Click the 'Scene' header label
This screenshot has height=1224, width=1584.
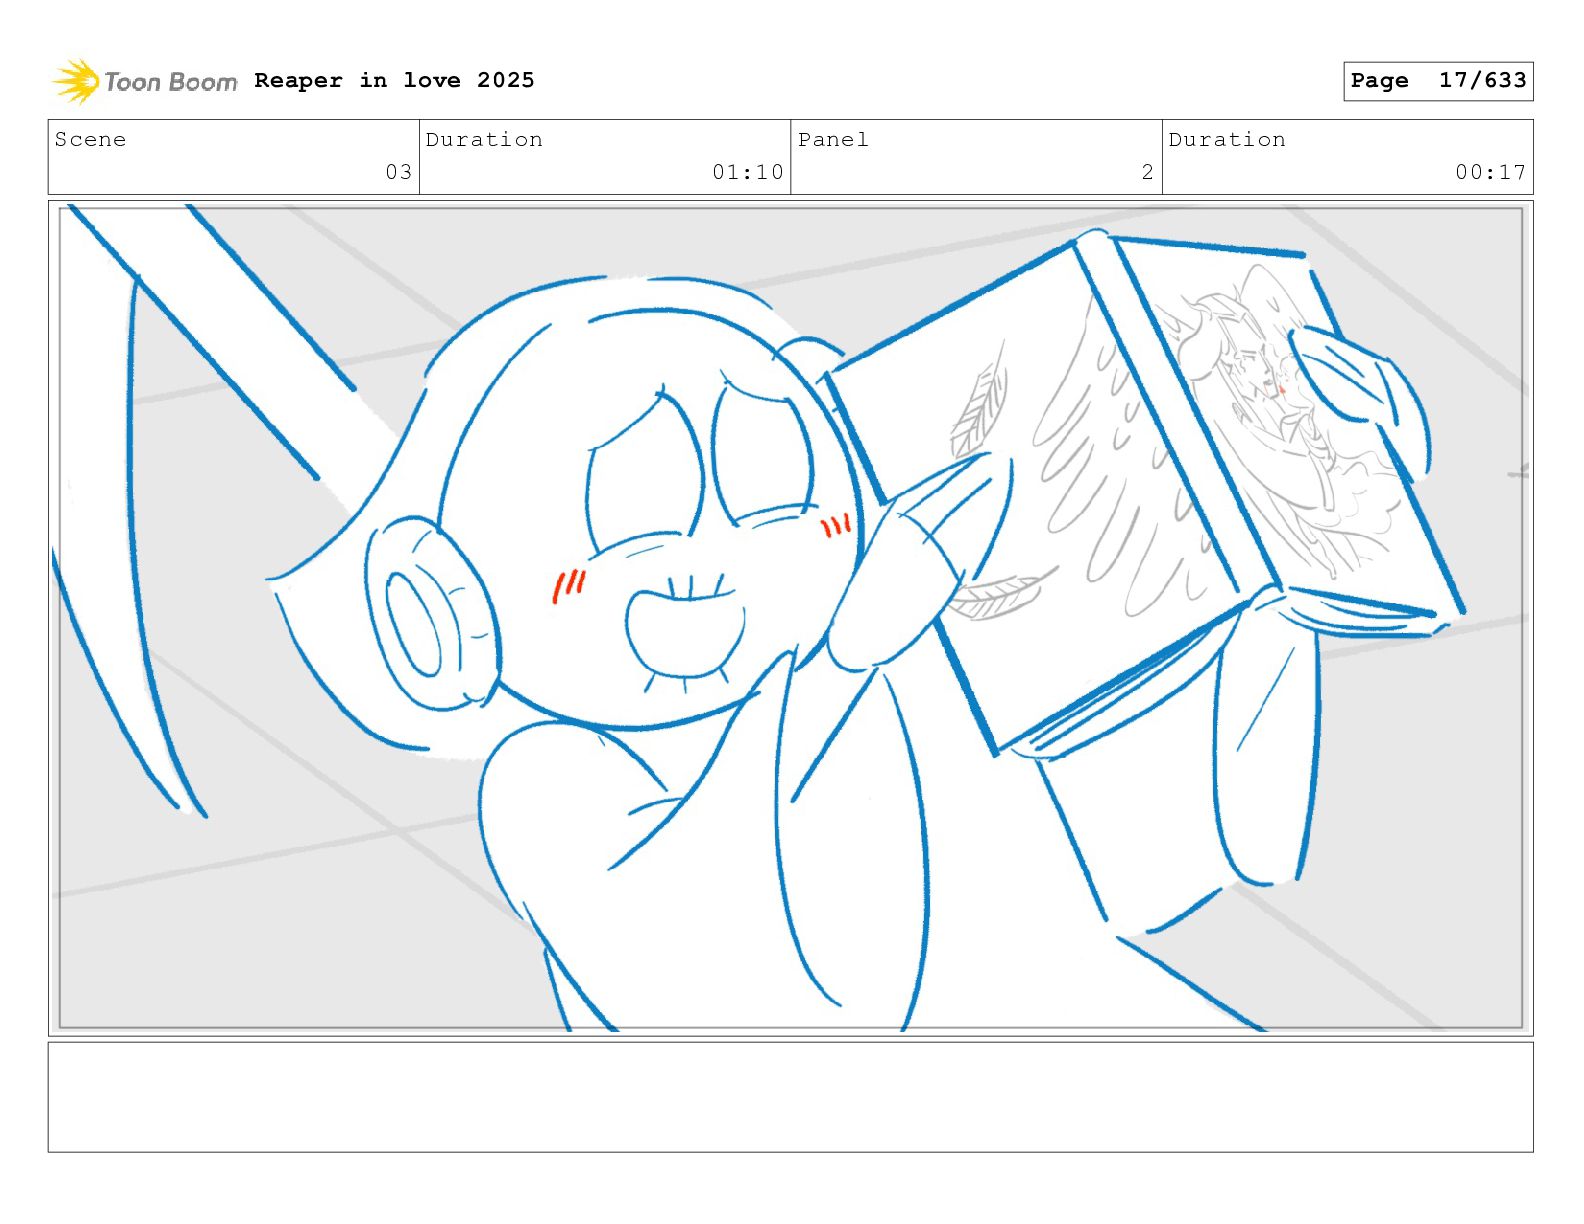coord(91,139)
